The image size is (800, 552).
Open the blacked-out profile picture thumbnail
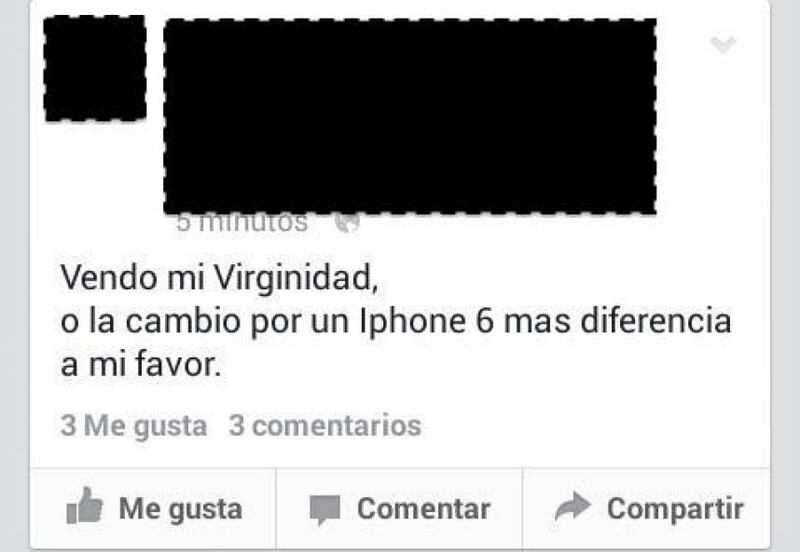(95, 68)
